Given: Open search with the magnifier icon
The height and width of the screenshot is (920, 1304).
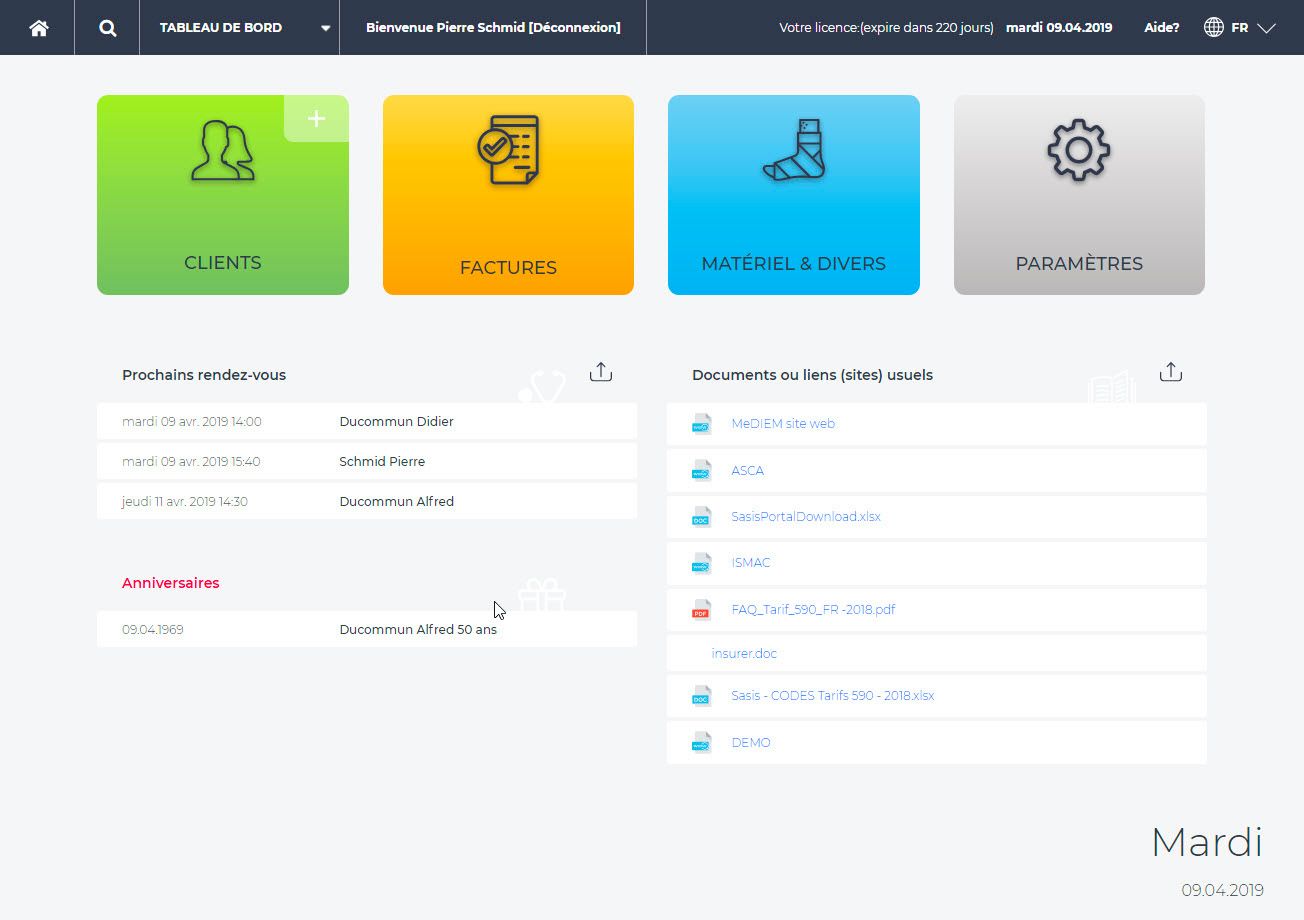Looking at the screenshot, I should [x=107, y=28].
